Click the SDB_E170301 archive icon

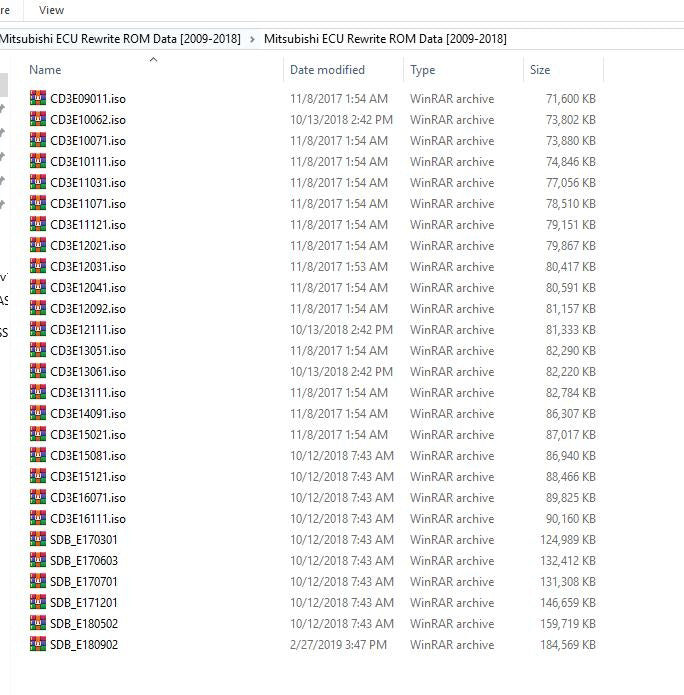[x=38, y=540]
